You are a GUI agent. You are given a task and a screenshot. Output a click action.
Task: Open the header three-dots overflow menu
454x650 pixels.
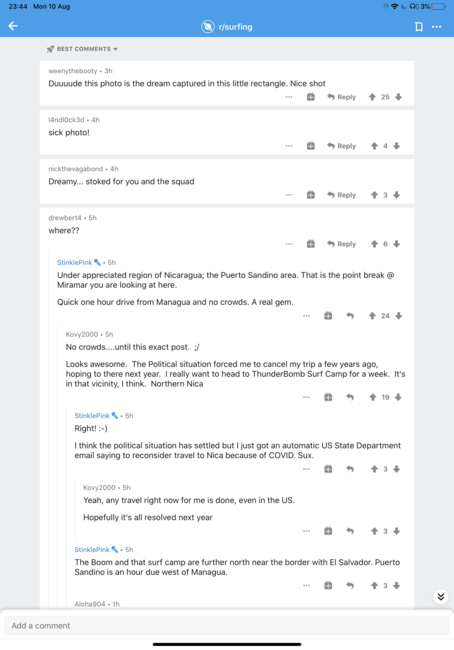click(x=437, y=27)
